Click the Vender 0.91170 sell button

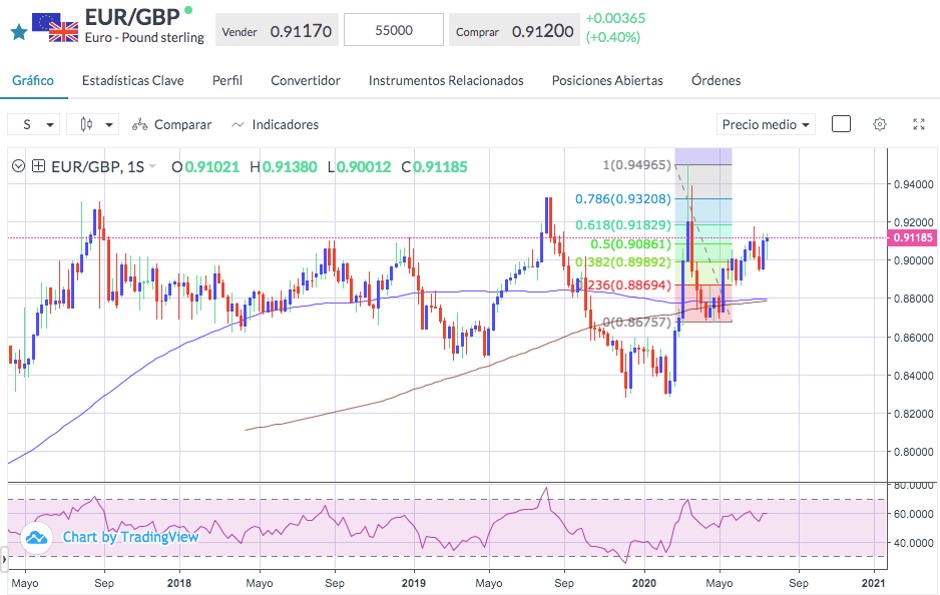(277, 31)
